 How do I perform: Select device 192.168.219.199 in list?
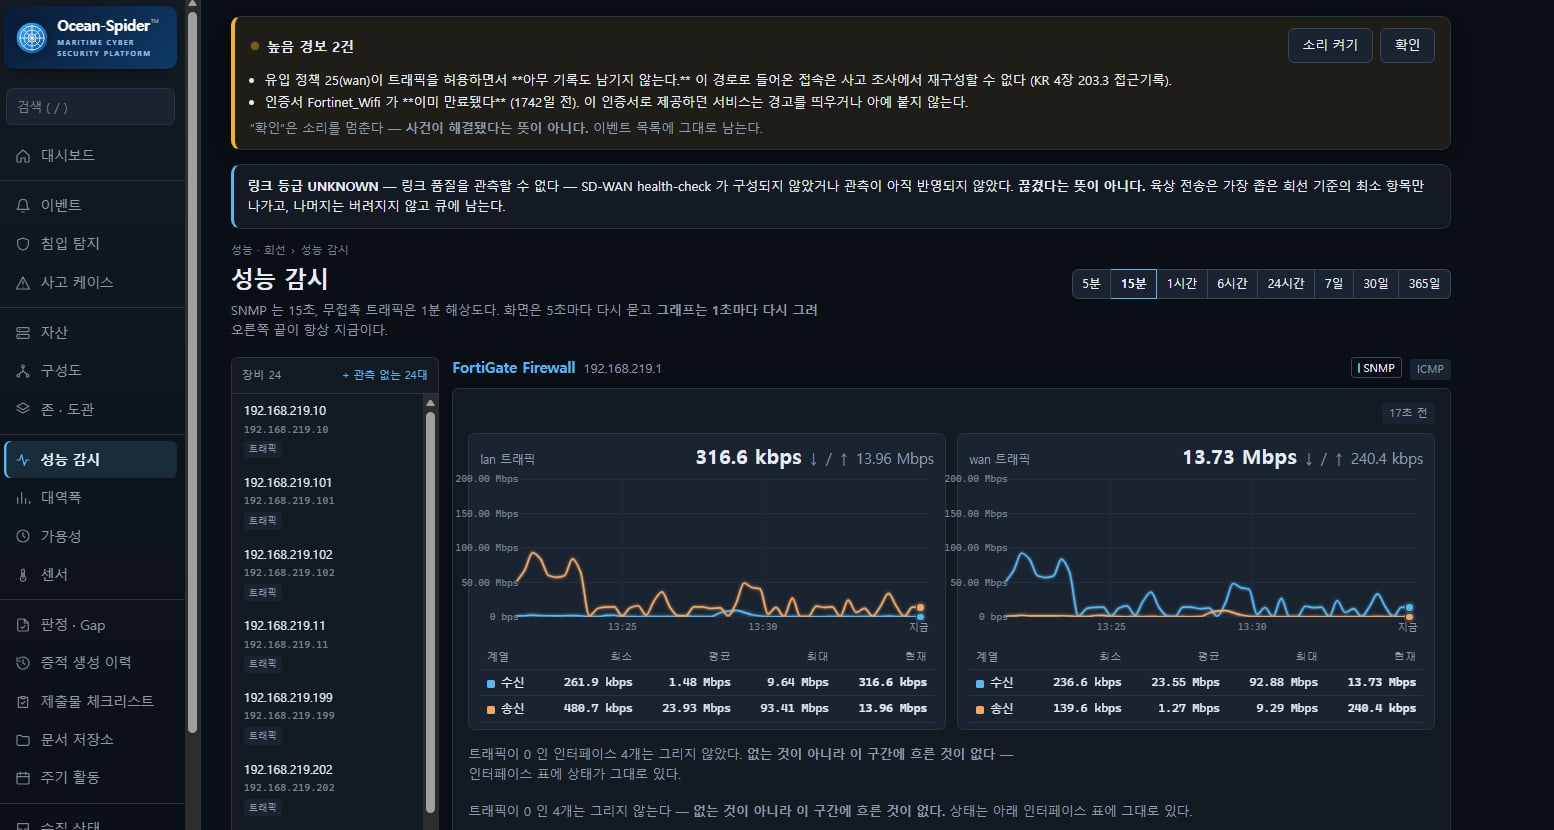tap(328, 716)
